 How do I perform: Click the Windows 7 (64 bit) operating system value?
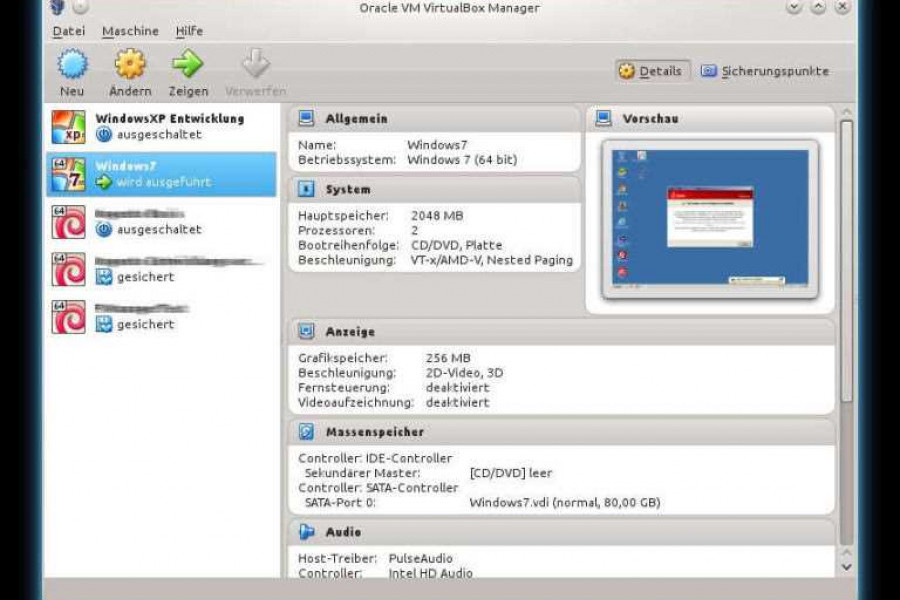pyautogui.click(x=462, y=160)
